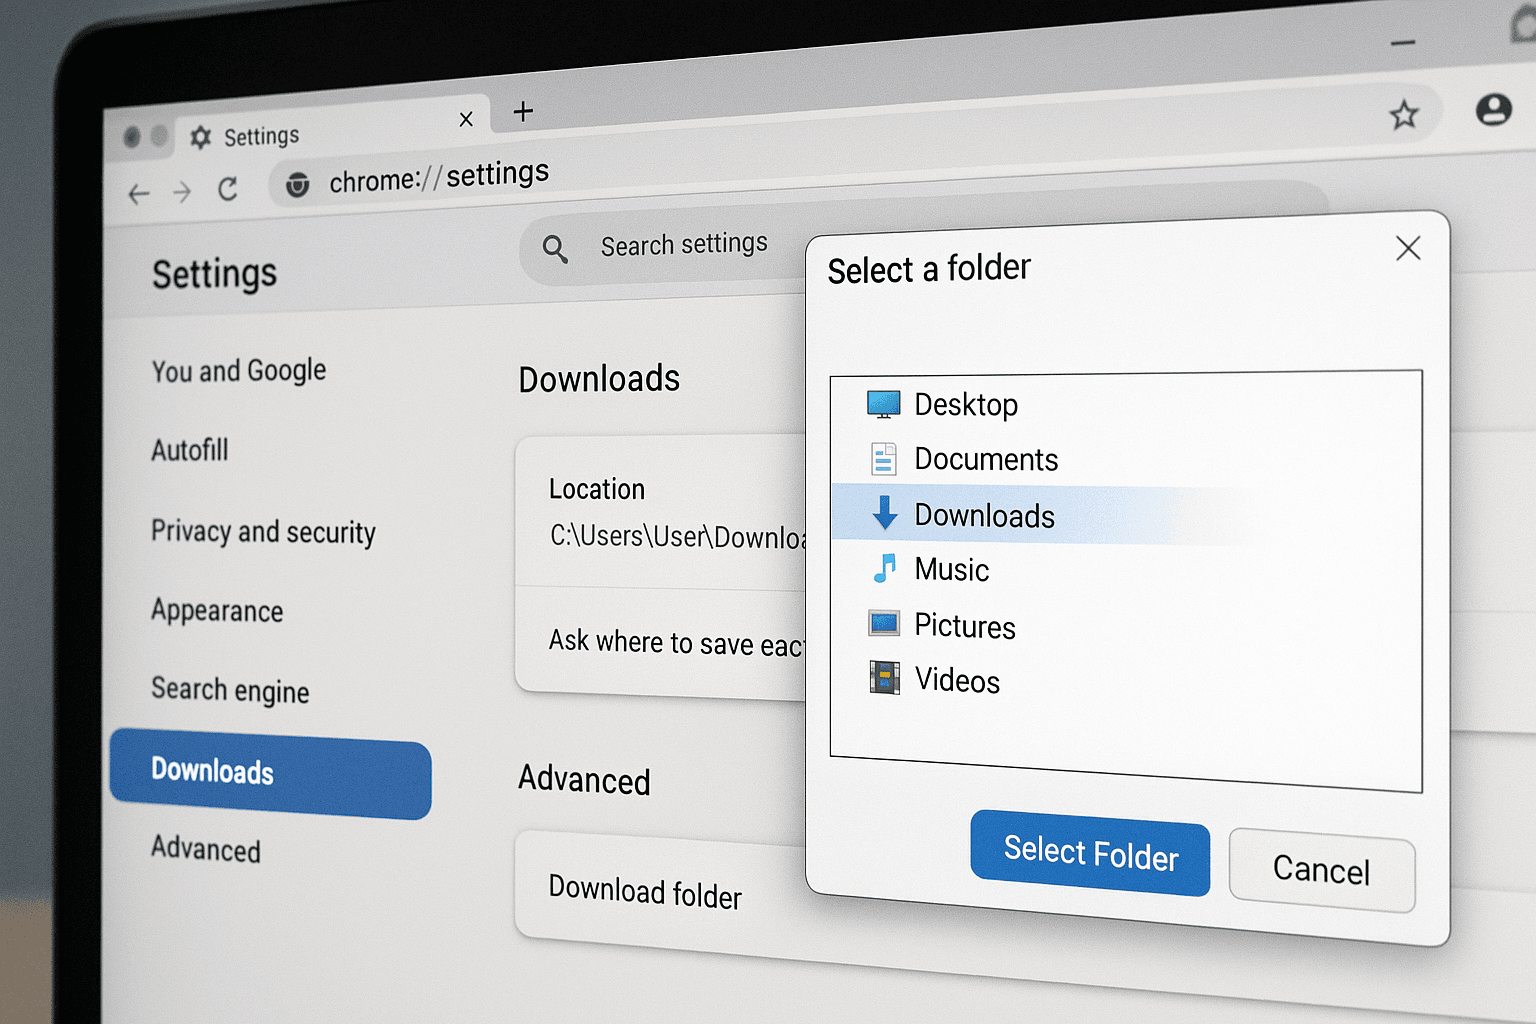
Task: Click the Advanced section heading
Action: [x=584, y=779]
